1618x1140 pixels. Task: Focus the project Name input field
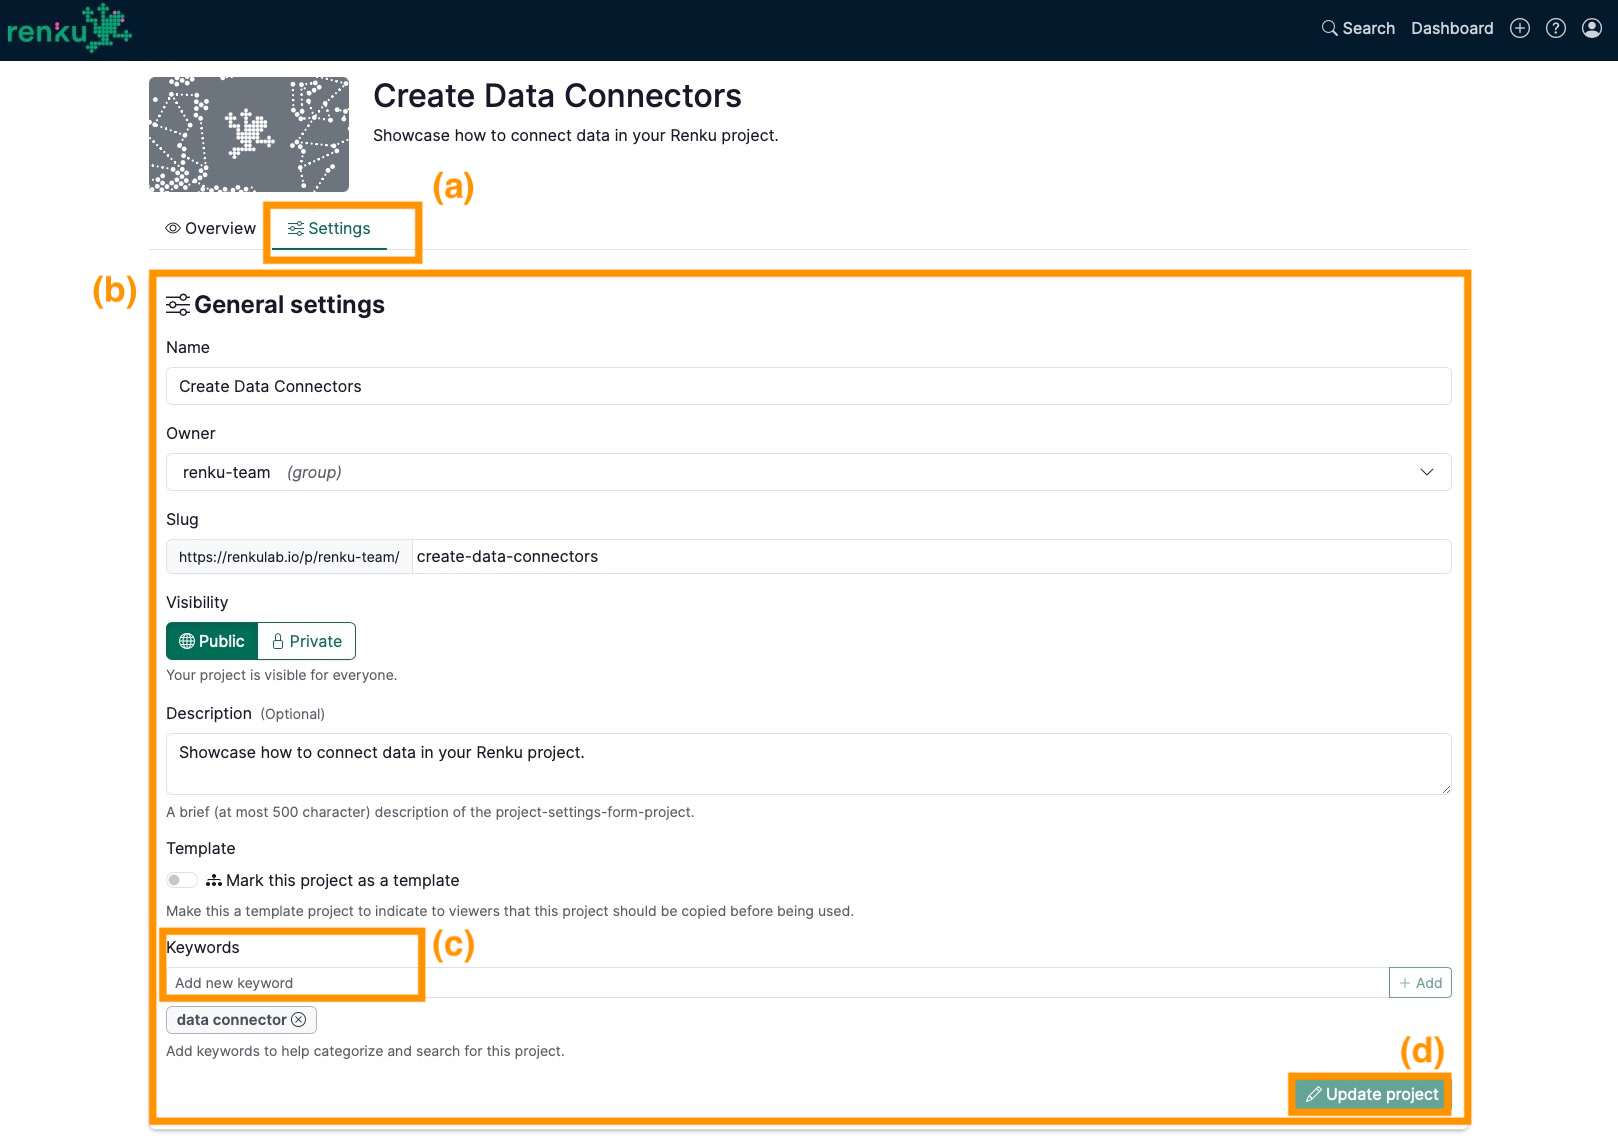coord(808,386)
